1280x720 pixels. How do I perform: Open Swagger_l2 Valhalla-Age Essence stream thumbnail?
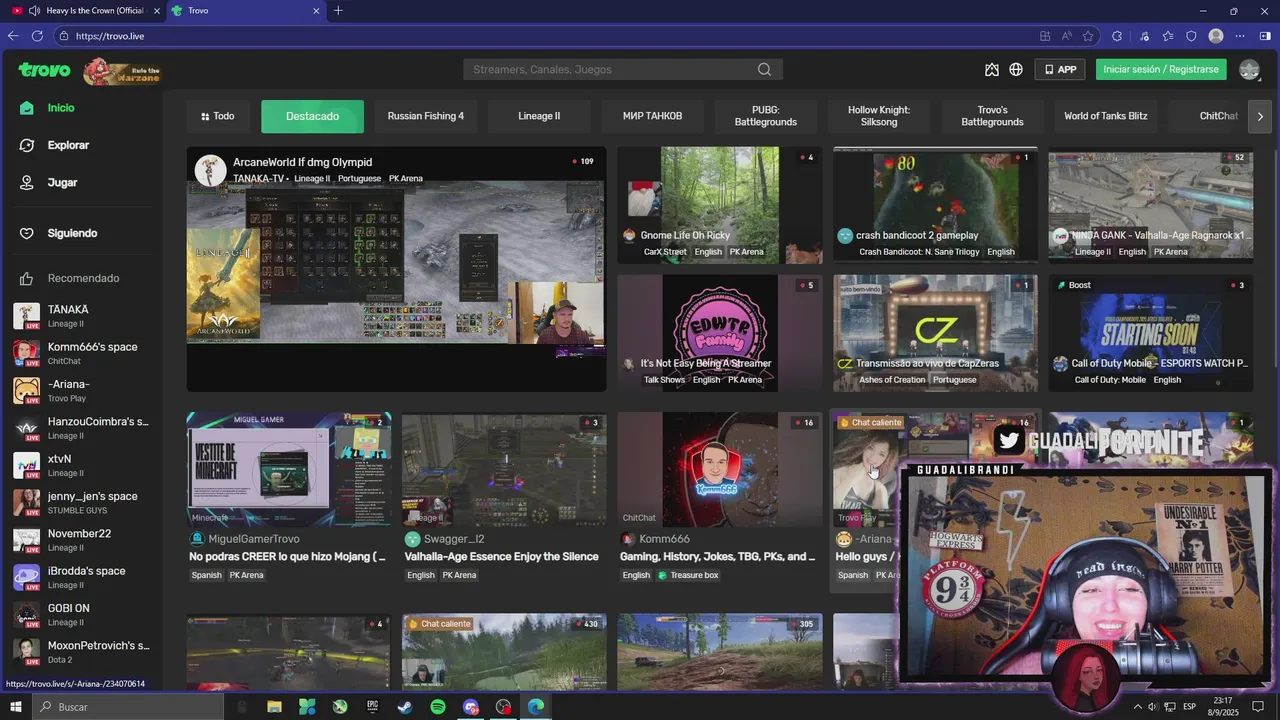pyautogui.click(x=504, y=469)
